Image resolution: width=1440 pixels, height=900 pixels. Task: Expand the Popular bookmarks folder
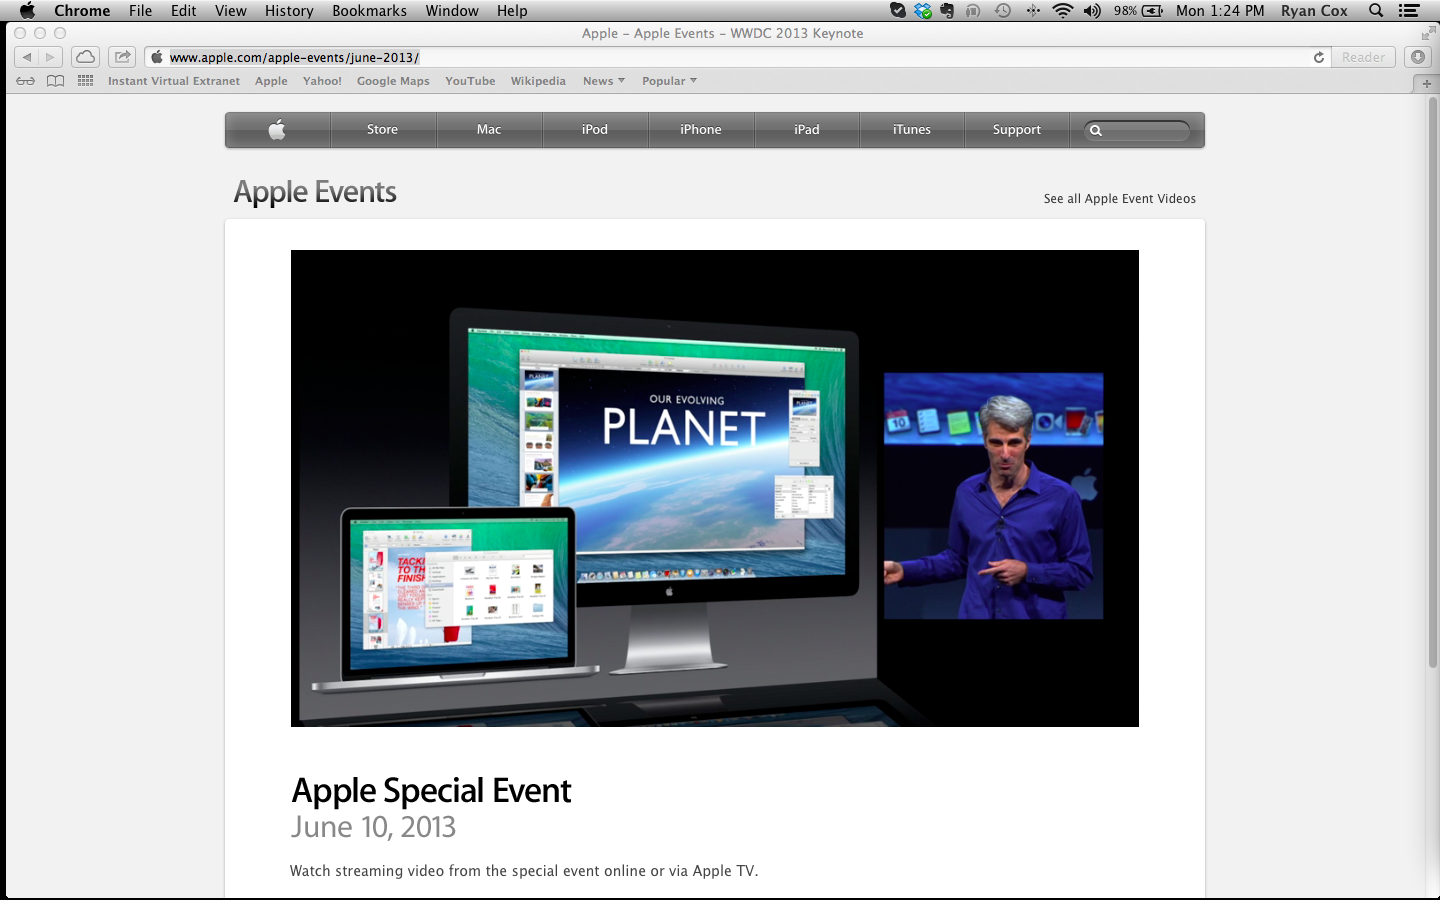669,81
